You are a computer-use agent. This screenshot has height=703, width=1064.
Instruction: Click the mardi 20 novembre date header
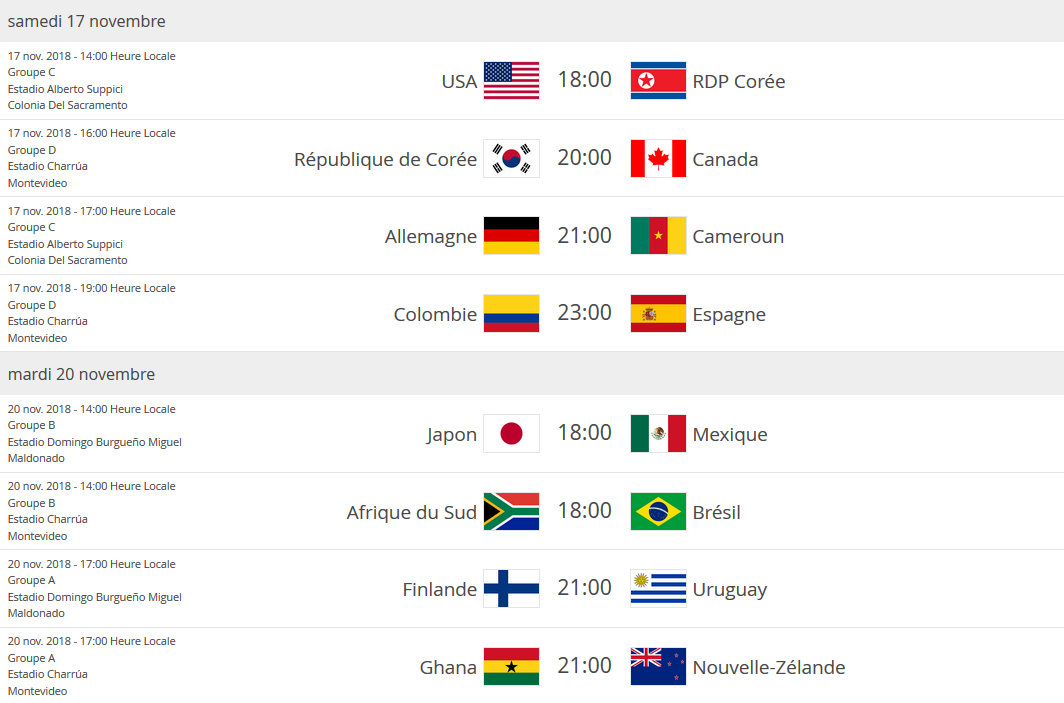pos(81,374)
